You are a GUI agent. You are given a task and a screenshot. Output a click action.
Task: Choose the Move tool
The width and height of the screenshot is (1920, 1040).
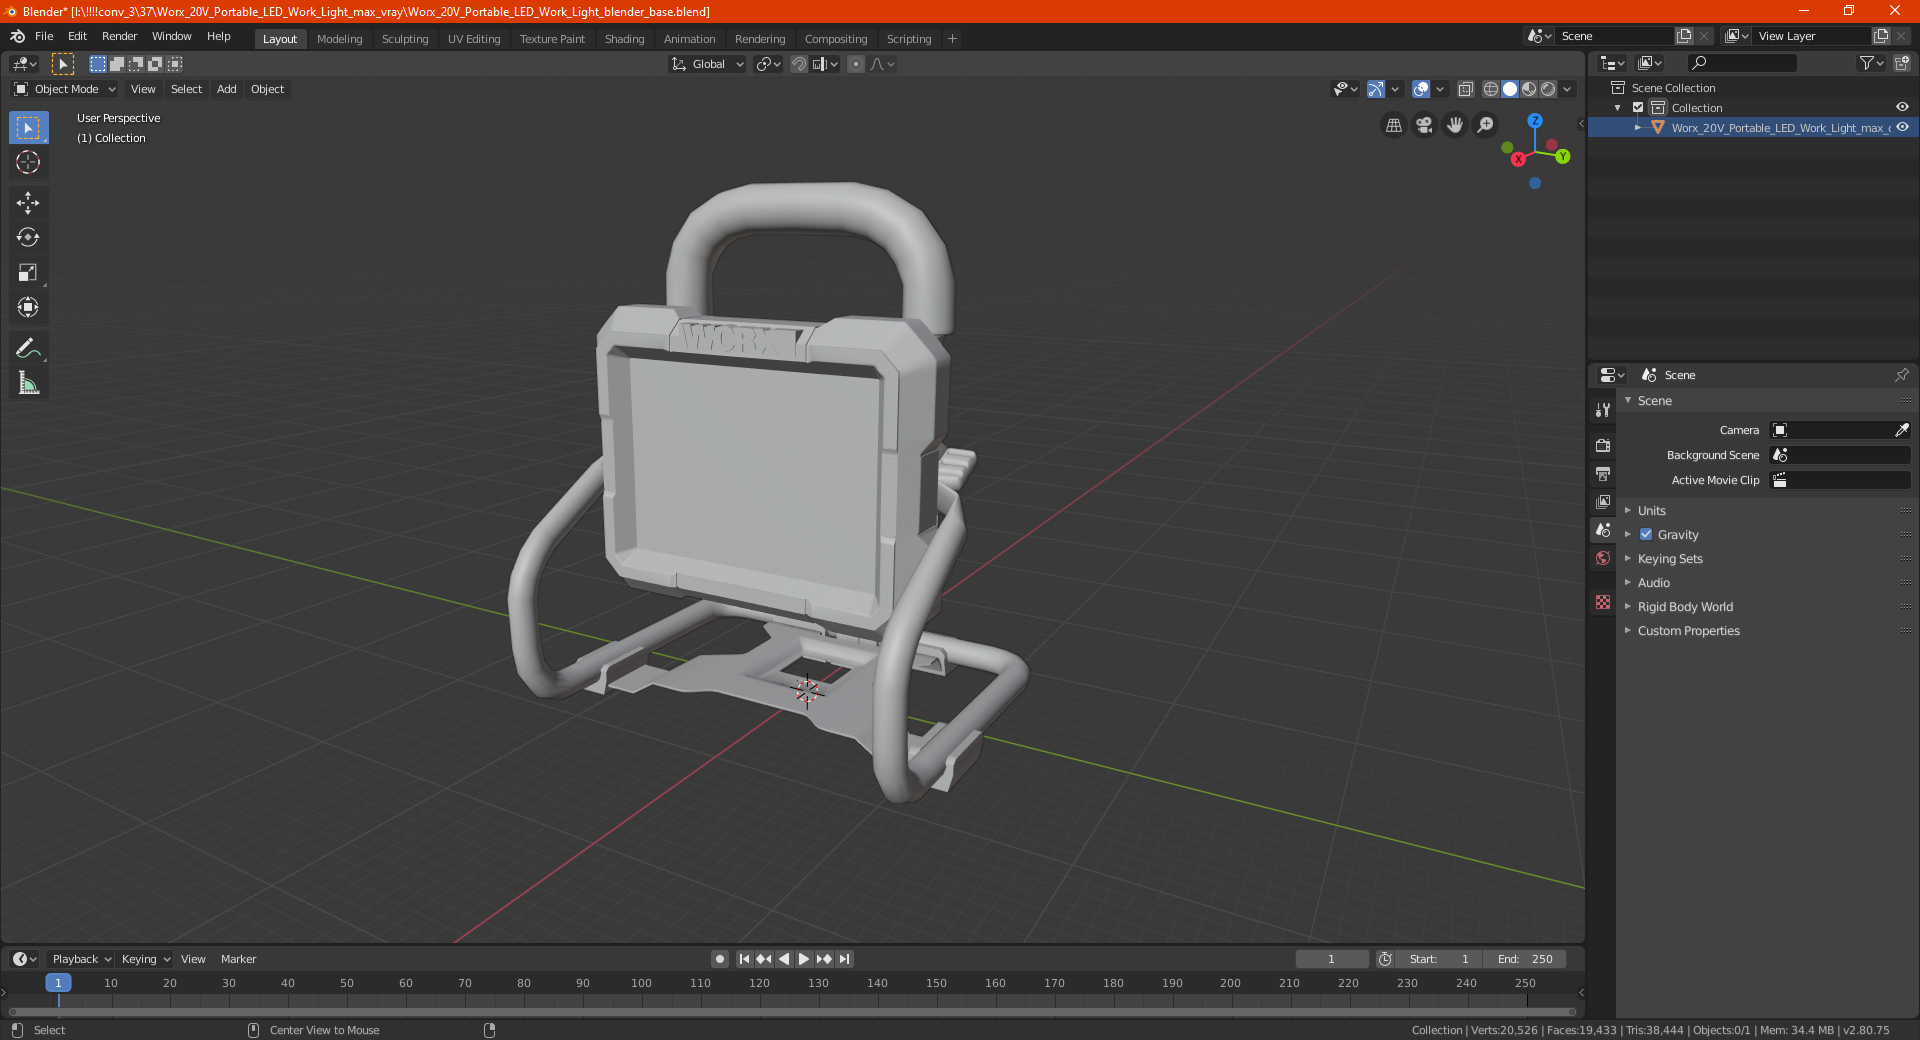28,203
